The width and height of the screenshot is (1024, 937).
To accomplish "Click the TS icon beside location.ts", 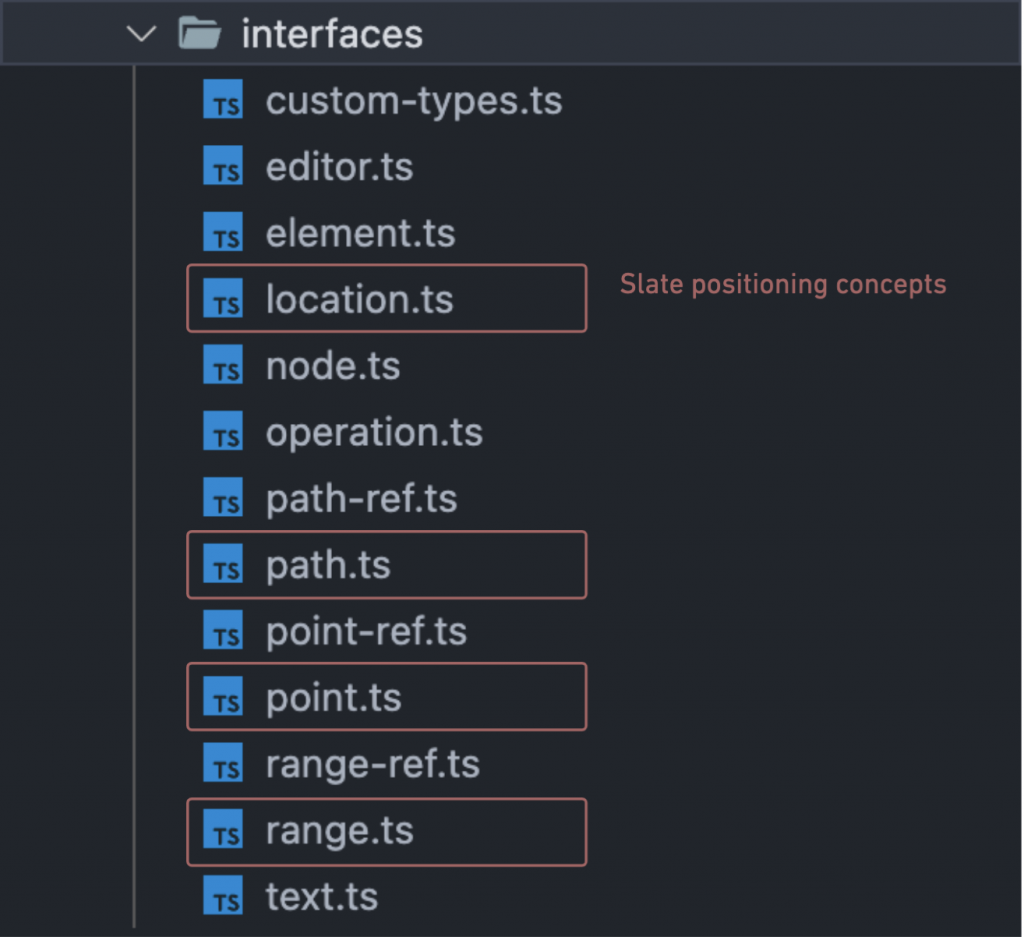I will click(223, 300).
